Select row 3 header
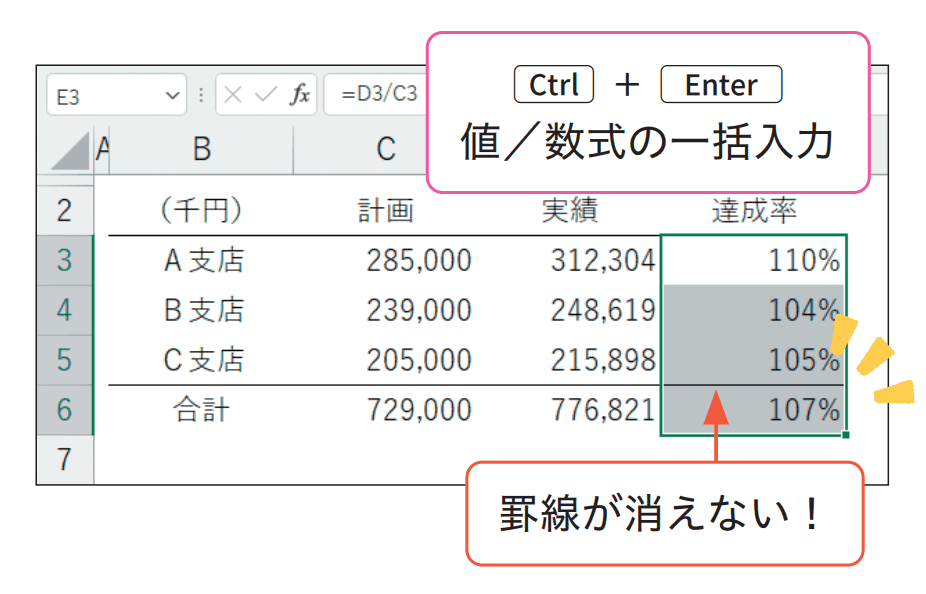926x594 pixels. tap(65, 260)
